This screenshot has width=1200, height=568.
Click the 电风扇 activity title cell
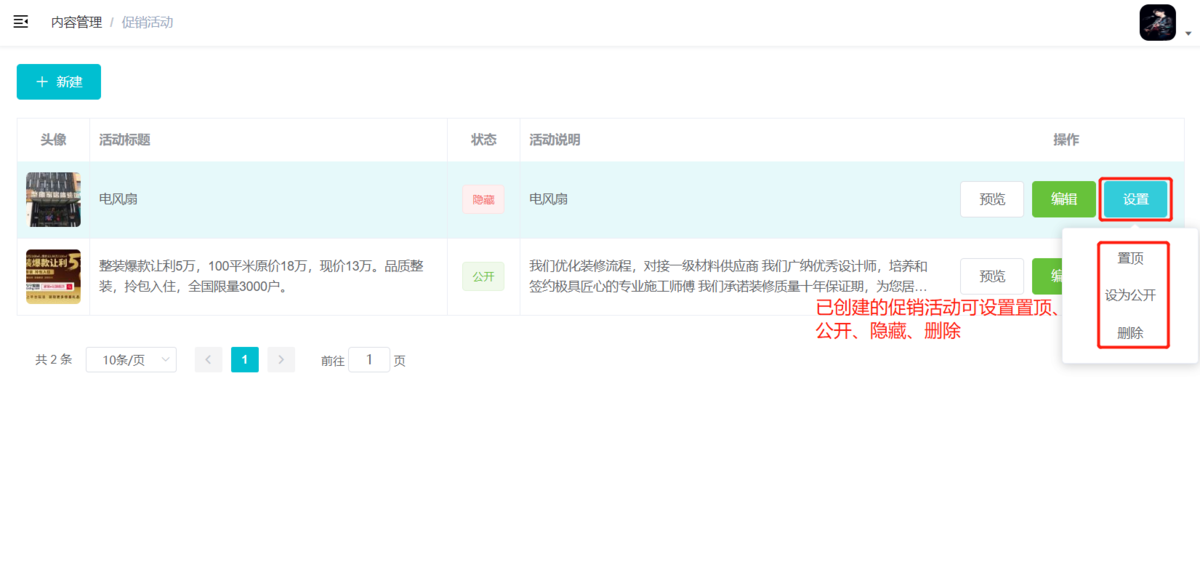pos(118,199)
